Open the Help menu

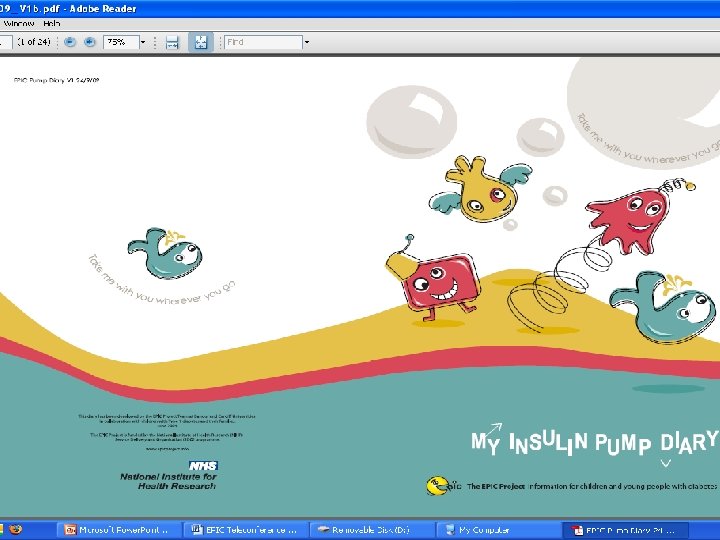coord(51,23)
